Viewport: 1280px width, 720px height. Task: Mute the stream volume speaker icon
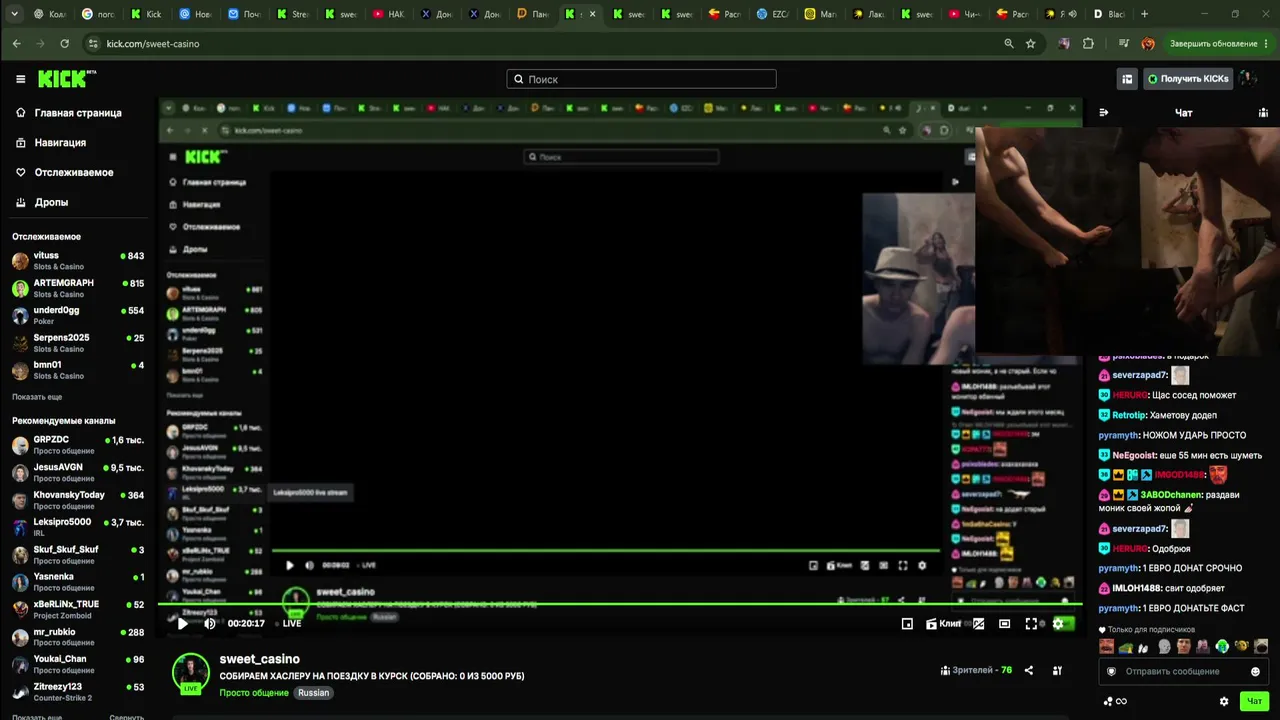(210, 623)
